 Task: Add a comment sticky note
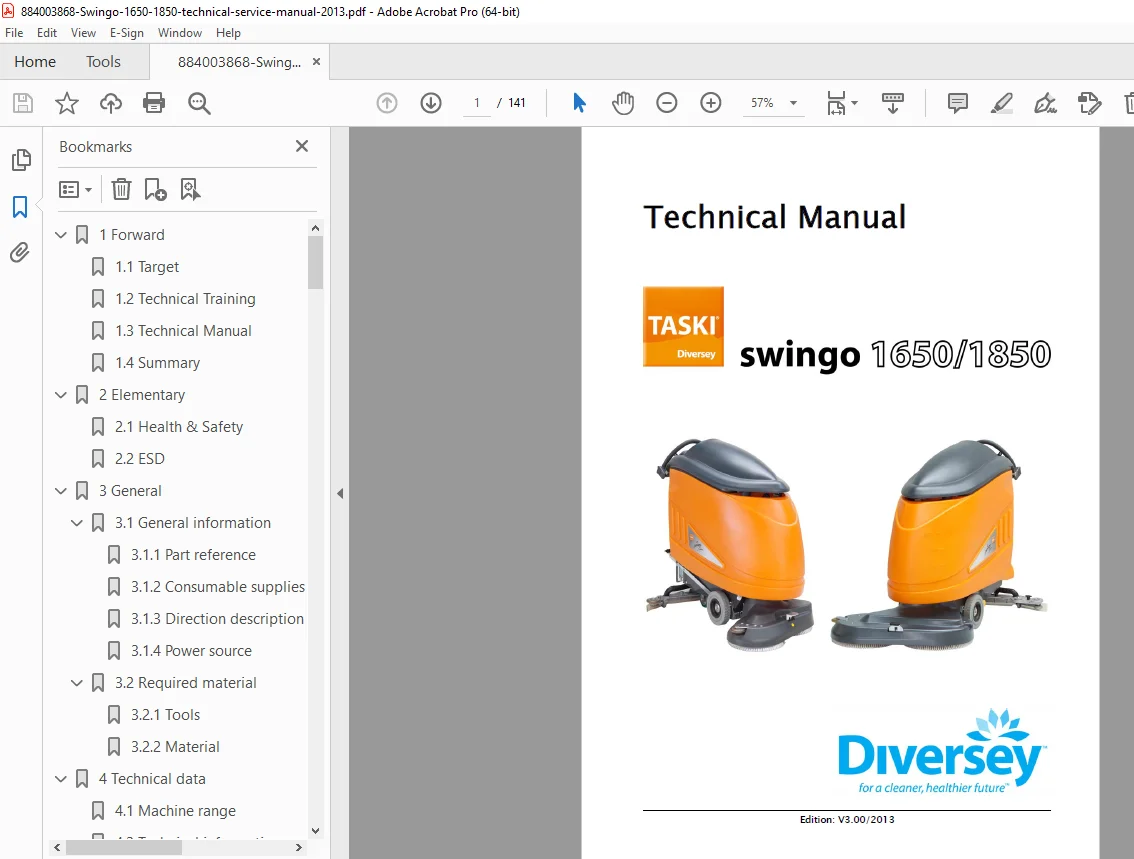pyautogui.click(x=958, y=103)
